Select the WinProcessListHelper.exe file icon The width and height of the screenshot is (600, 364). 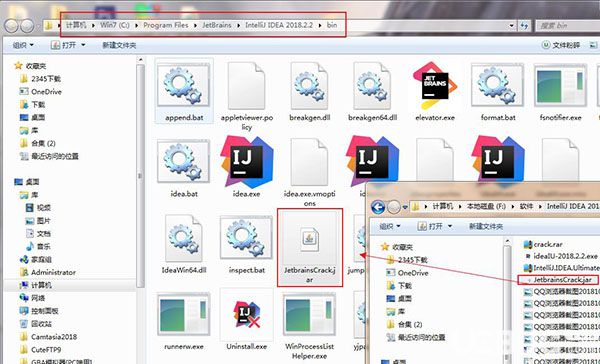(309, 314)
